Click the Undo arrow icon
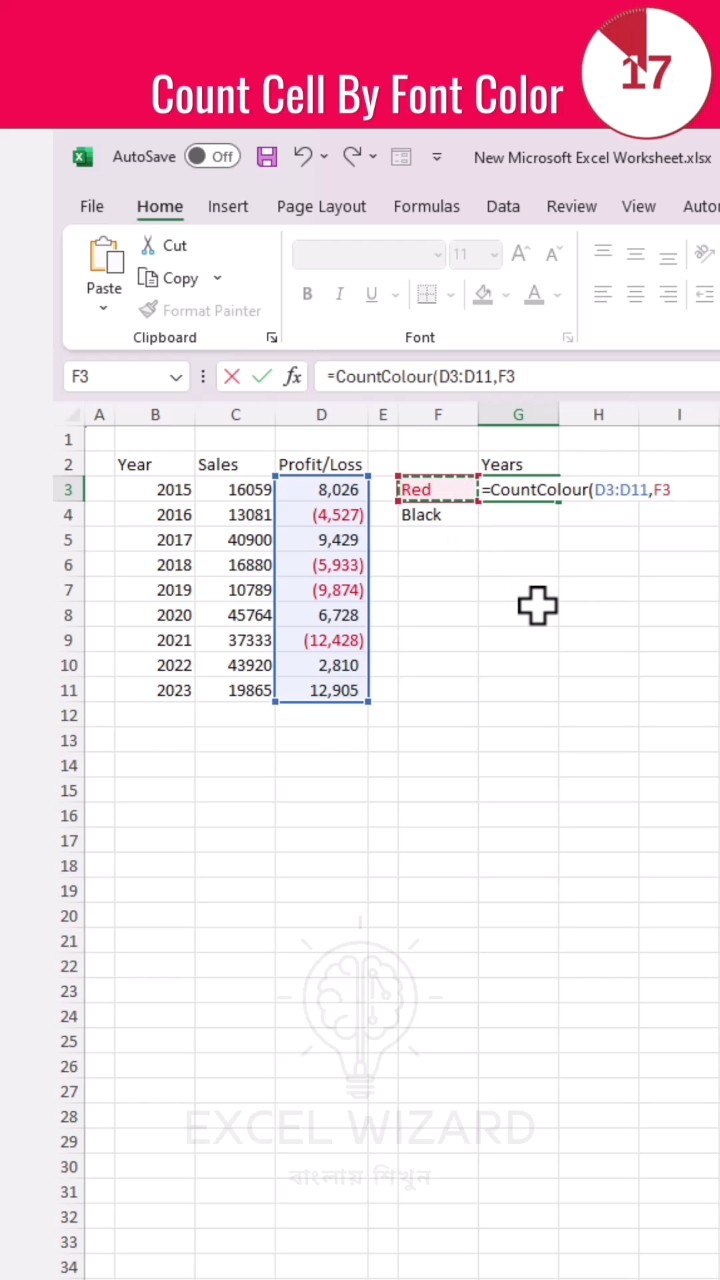The width and height of the screenshot is (720, 1280). click(x=303, y=156)
